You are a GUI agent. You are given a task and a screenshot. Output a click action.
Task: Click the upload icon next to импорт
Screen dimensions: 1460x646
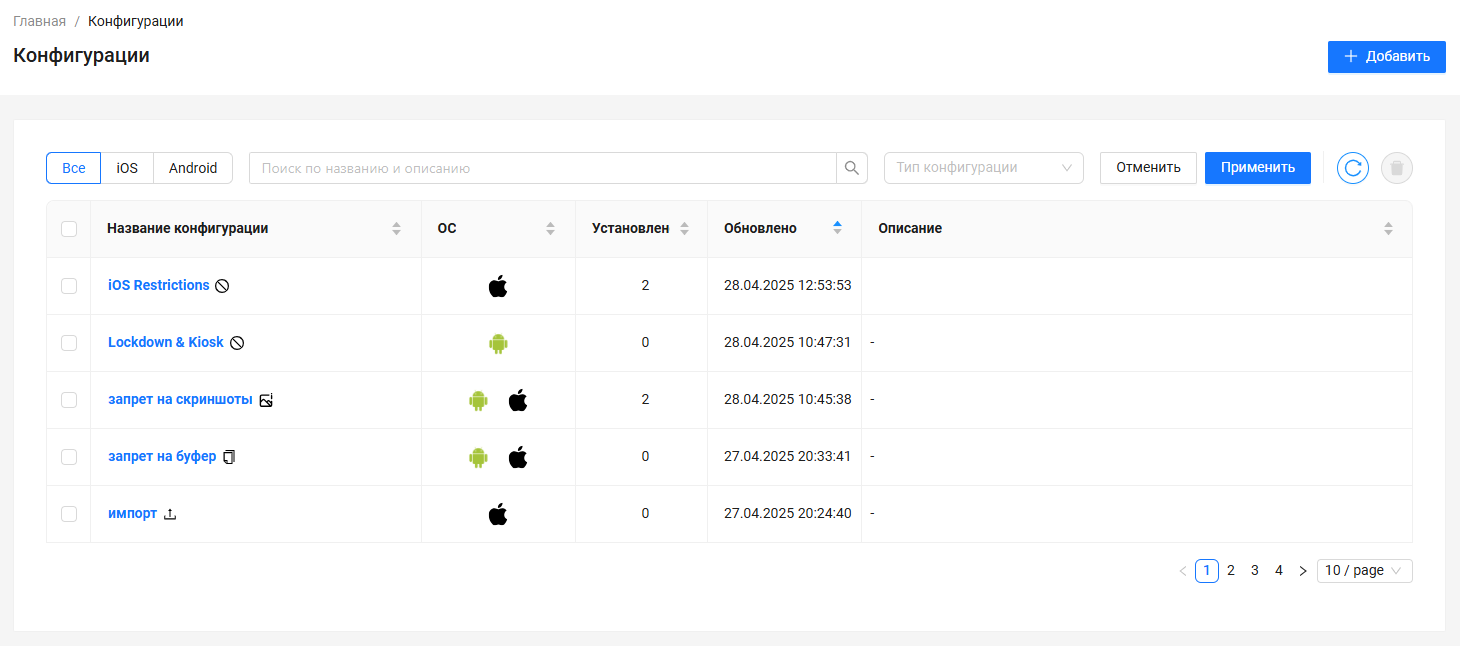click(170, 514)
